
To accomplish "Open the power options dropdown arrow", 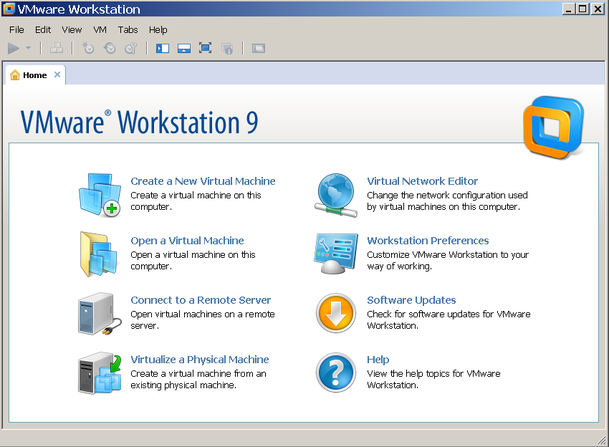I will pyautogui.click(x=28, y=48).
